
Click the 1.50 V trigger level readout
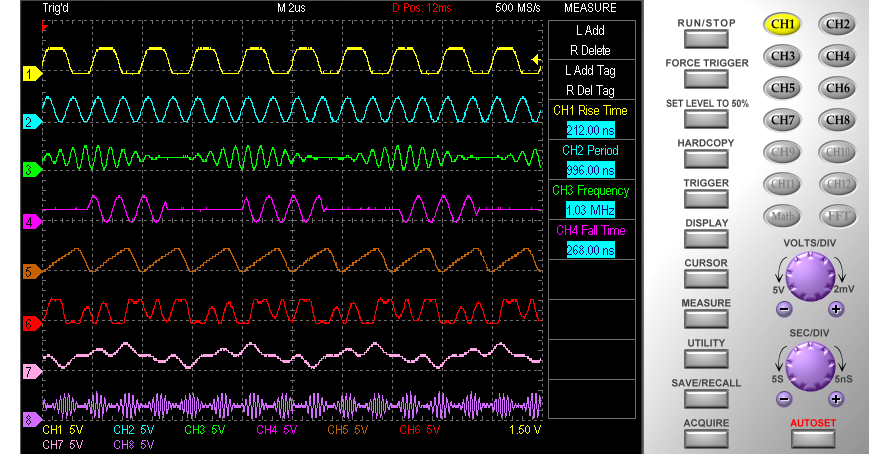pyautogui.click(x=525, y=430)
